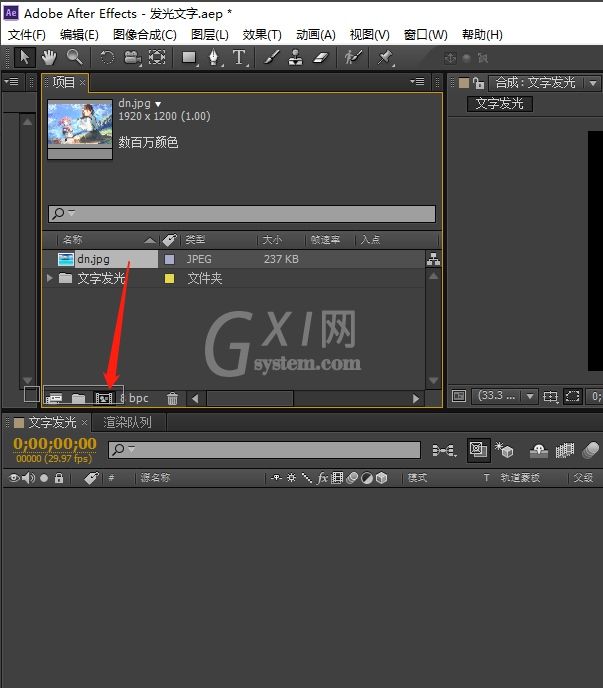Select the Type text tool
This screenshot has height=688, width=603.
(x=239, y=57)
